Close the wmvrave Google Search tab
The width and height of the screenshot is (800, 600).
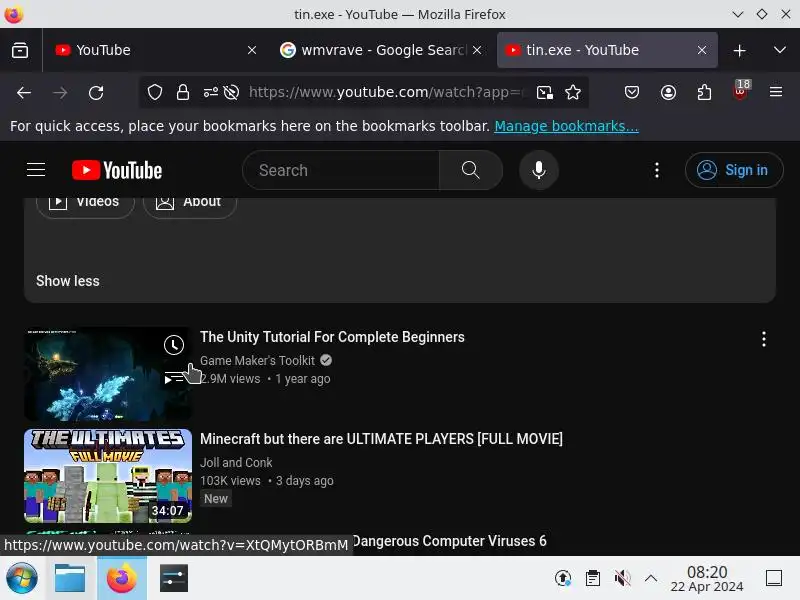477,50
